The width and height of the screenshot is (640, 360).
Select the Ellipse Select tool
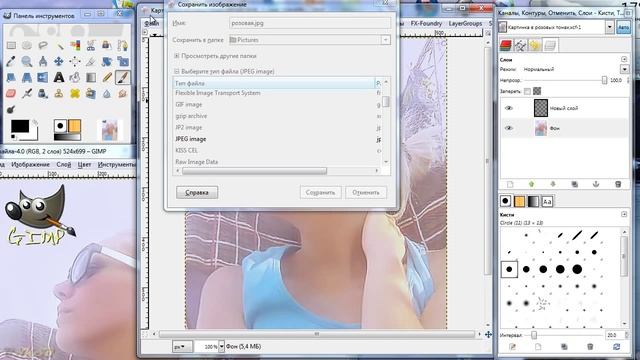(x=27, y=45)
